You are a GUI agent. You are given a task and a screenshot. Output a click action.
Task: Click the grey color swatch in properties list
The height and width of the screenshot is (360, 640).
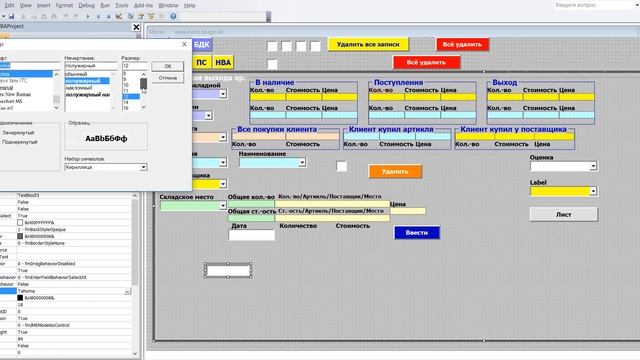click(x=20, y=236)
